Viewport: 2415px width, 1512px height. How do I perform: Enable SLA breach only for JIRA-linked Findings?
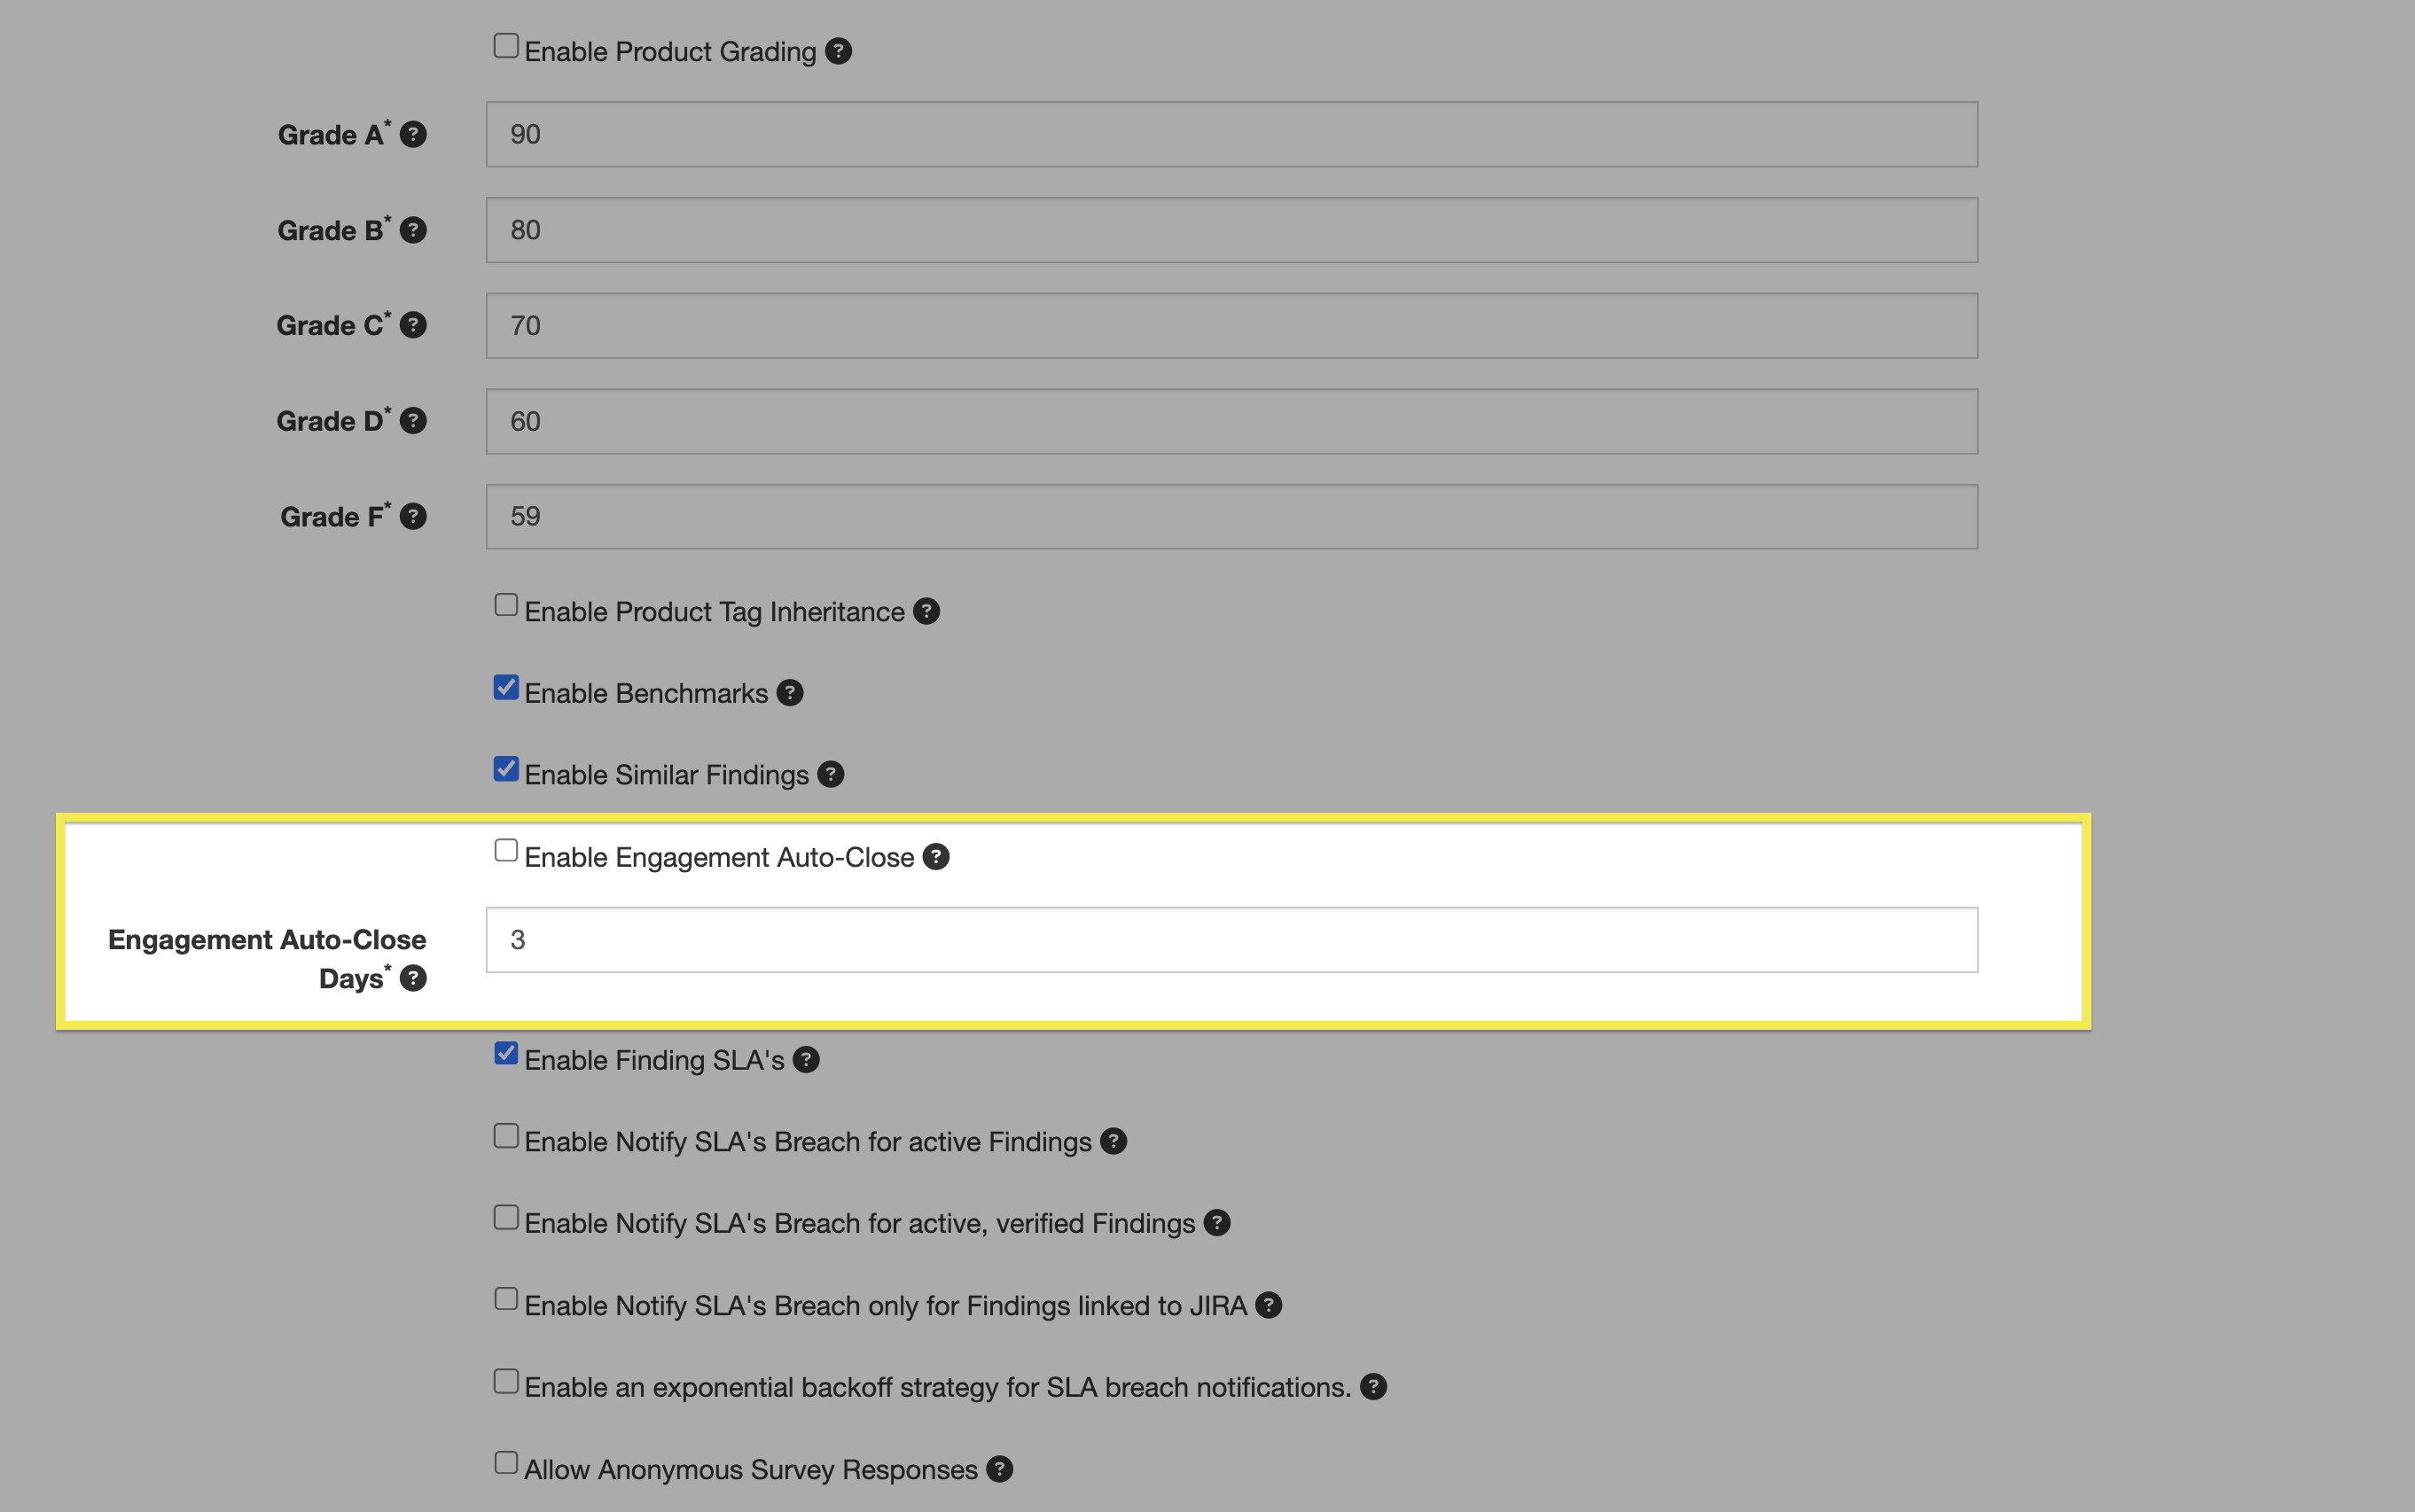(506, 1299)
